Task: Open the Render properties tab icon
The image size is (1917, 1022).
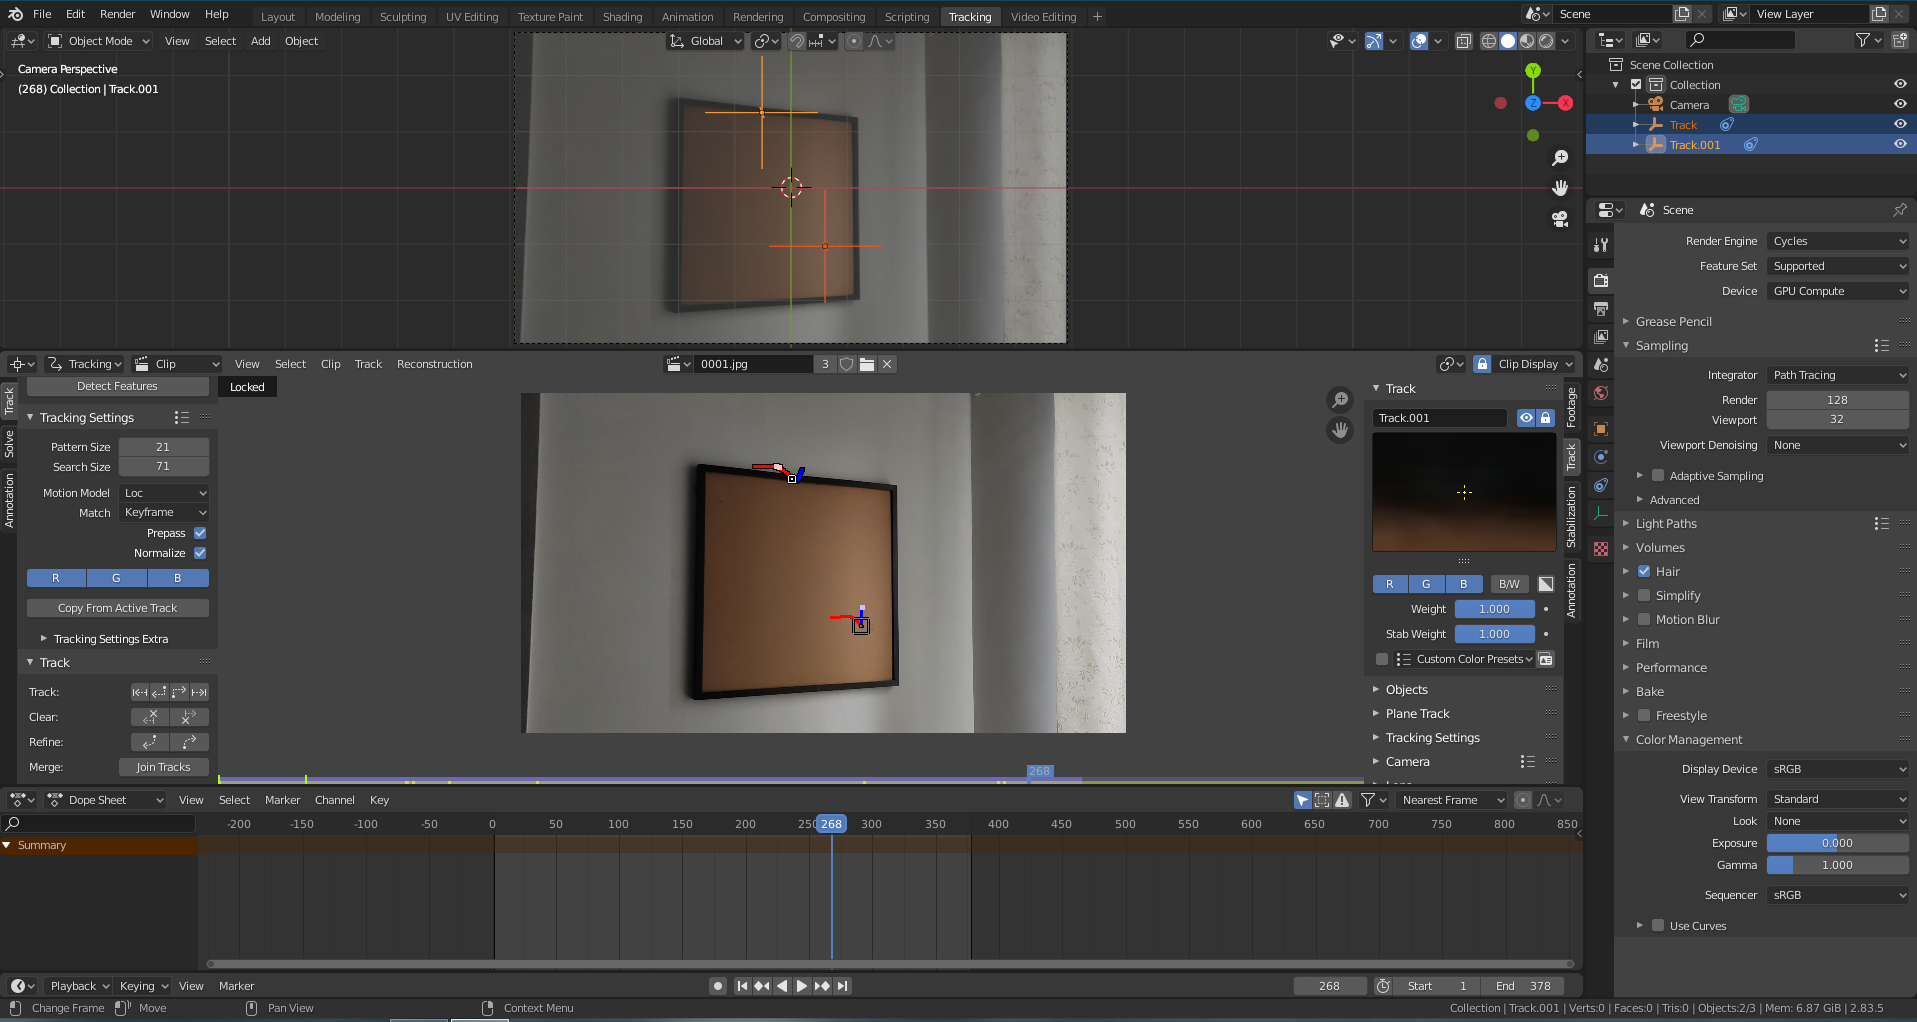Action: (1601, 281)
